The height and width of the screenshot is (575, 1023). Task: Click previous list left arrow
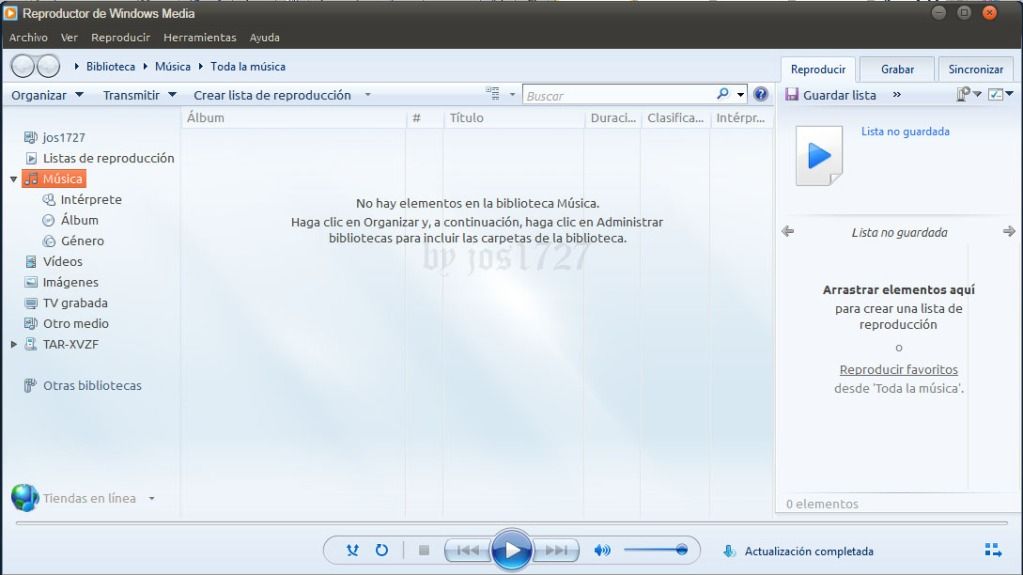click(787, 231)
